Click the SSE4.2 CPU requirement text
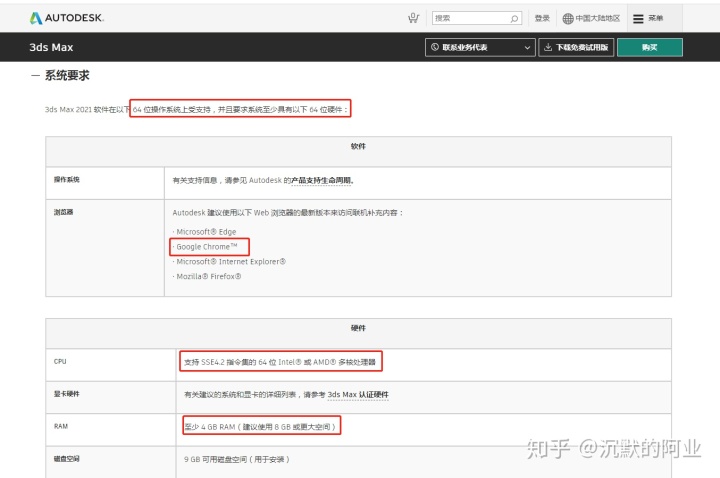Image resolution: width=720 pixels, height=478 pixels. click(280, 362)
